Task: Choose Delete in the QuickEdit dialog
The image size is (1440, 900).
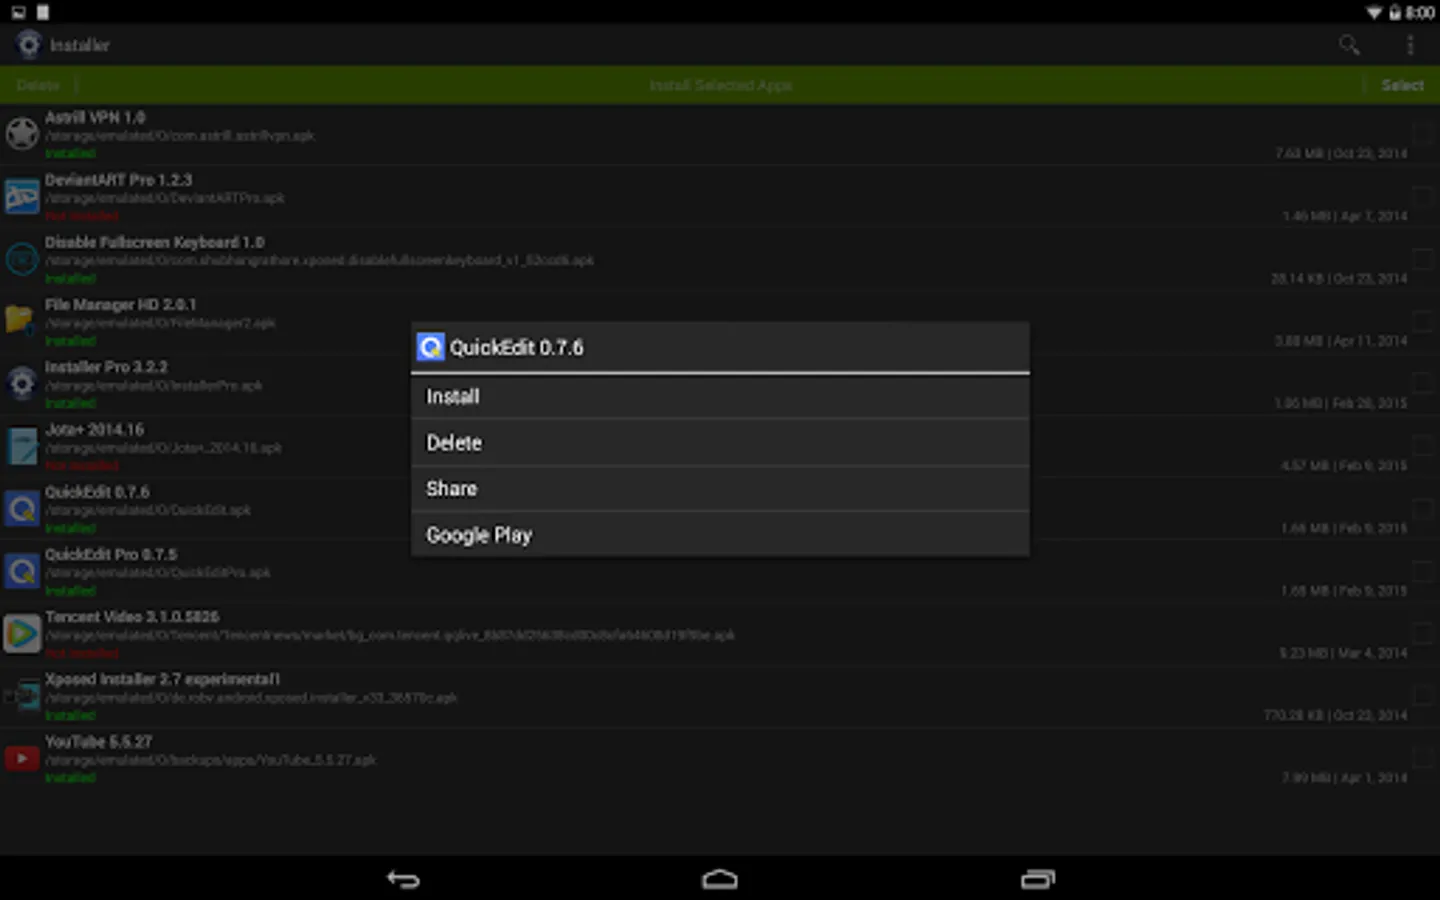Action: [720, 443]
